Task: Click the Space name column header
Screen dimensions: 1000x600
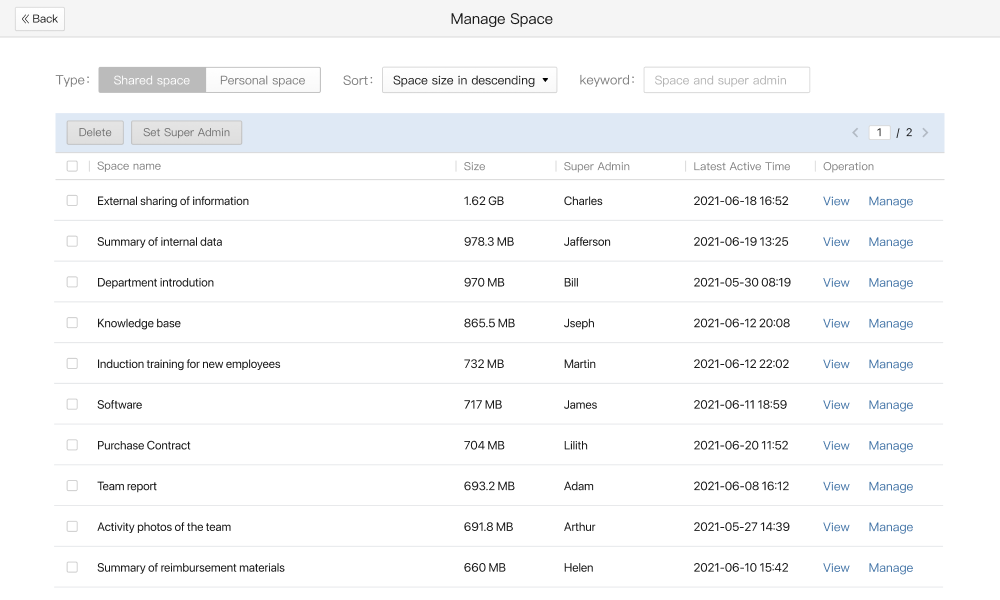Action: [x=129, y=166]
